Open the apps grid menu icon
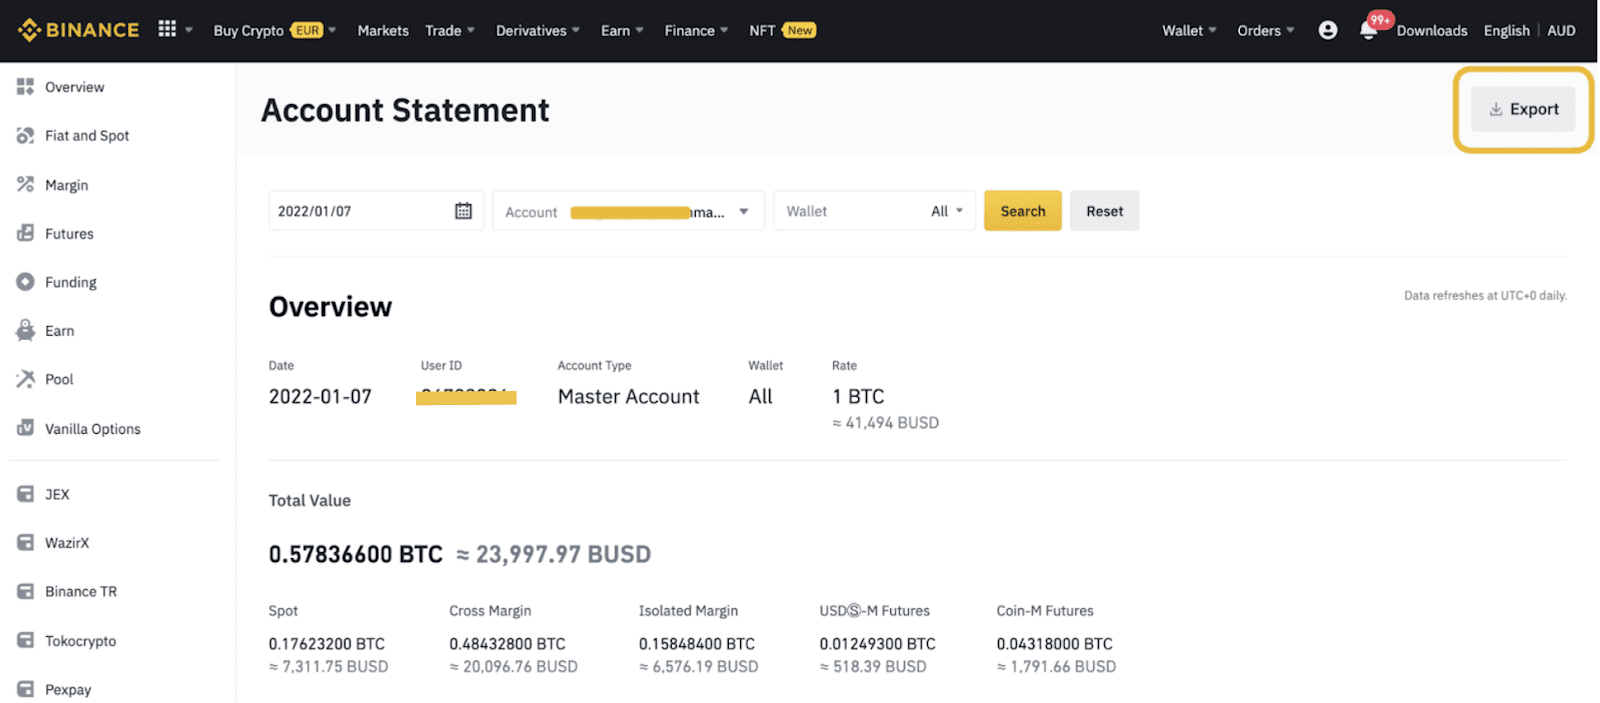 click(167, 29)
